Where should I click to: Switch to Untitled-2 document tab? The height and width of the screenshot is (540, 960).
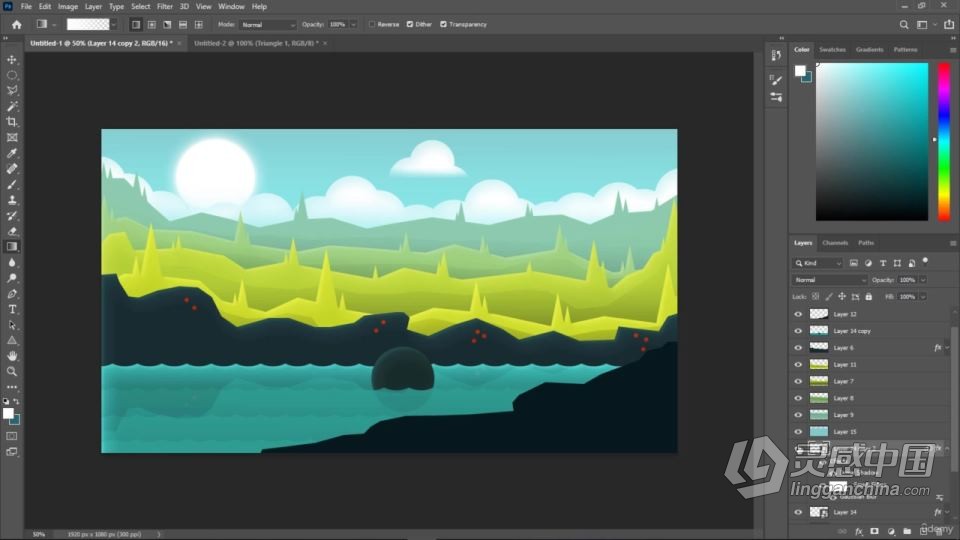click(x=256, y=43)
